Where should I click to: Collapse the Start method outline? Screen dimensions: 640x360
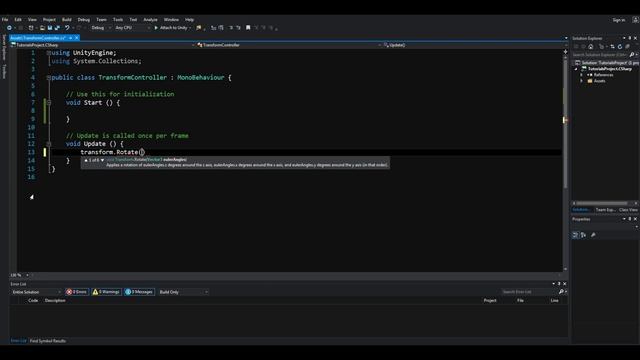point(49,102)
